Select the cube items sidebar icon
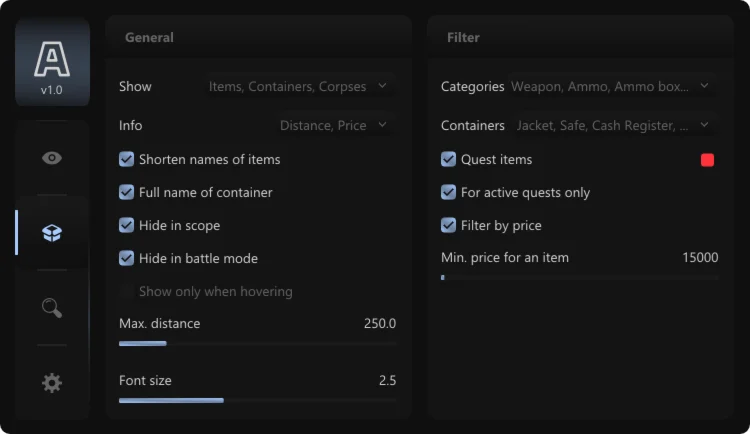 (x=52, y=232)
